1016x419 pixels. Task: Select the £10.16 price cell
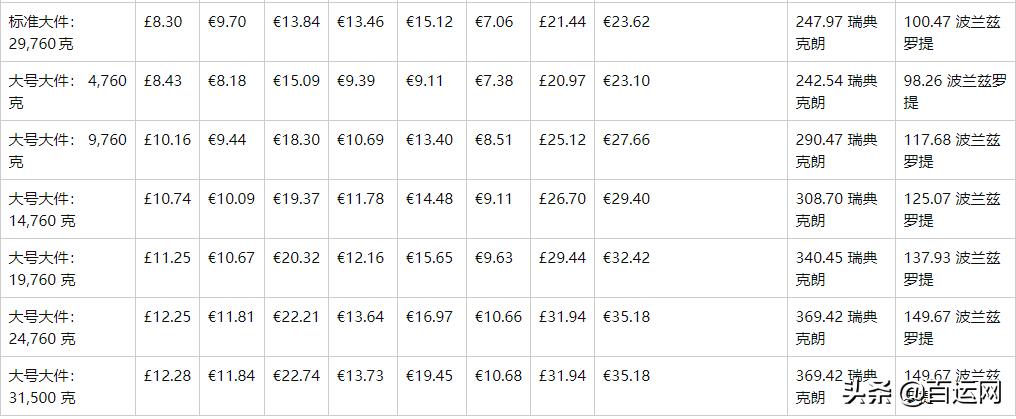click(x=167, y=140)
